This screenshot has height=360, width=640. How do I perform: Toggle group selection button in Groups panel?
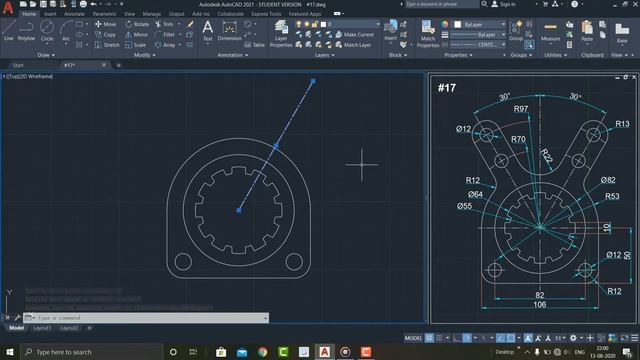pos(529,45)
